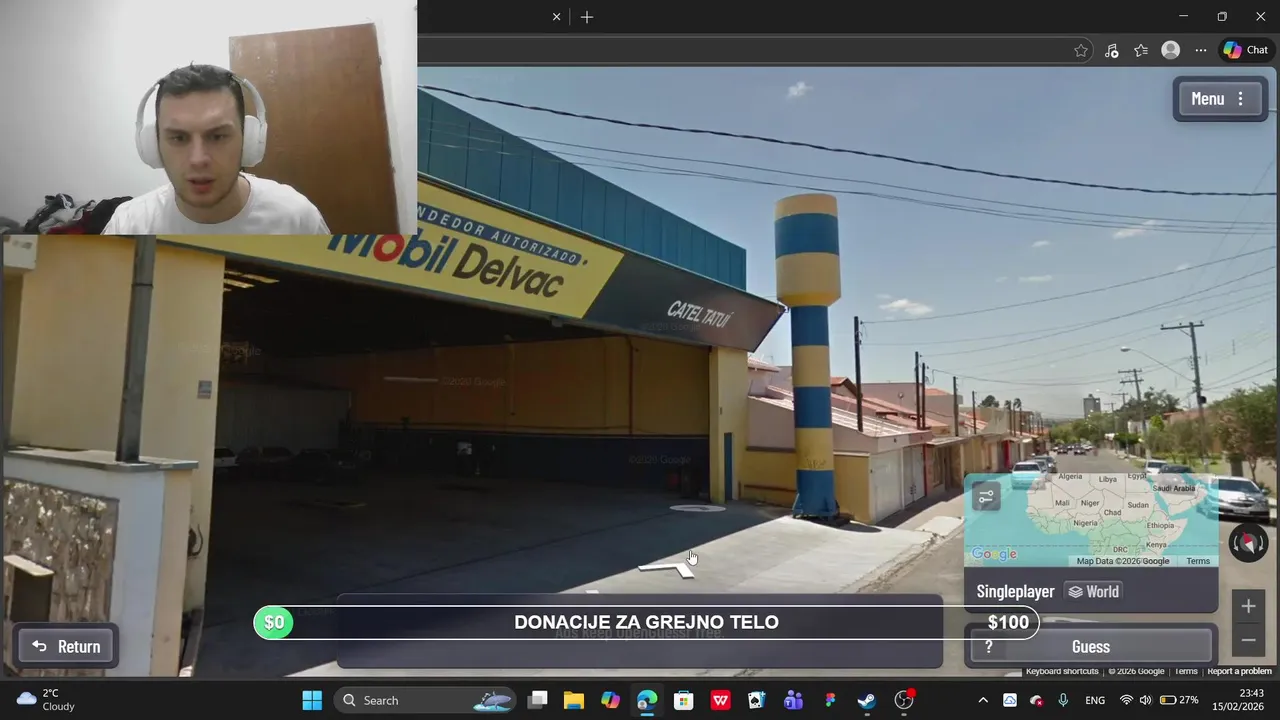
Task: Open Steam from taskbar
Action: pos(866,700)
